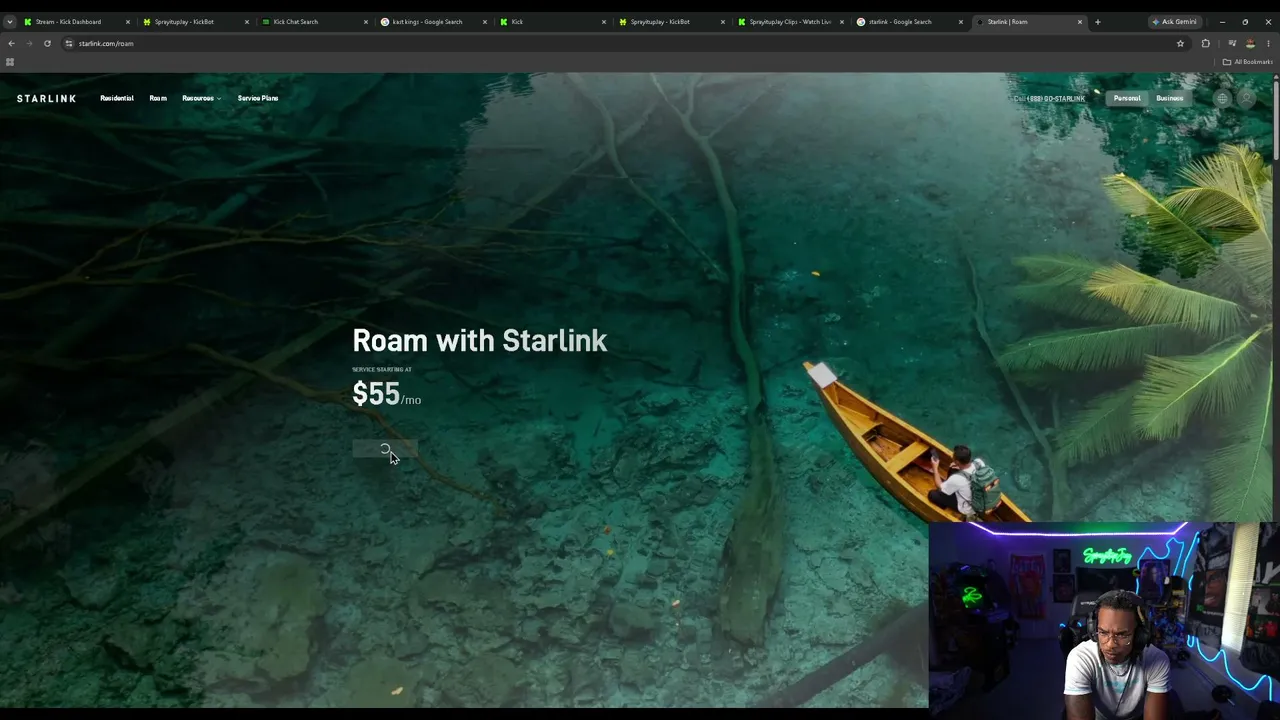Open the tab search dropdown arrow
This screenshot has height=720, width=1280.
click(10, 22)
